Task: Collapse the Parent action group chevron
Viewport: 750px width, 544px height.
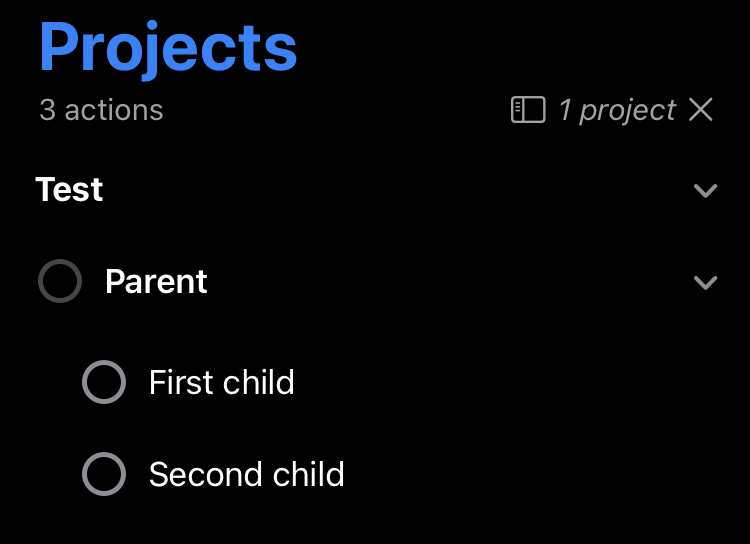Action: point(706,282)
